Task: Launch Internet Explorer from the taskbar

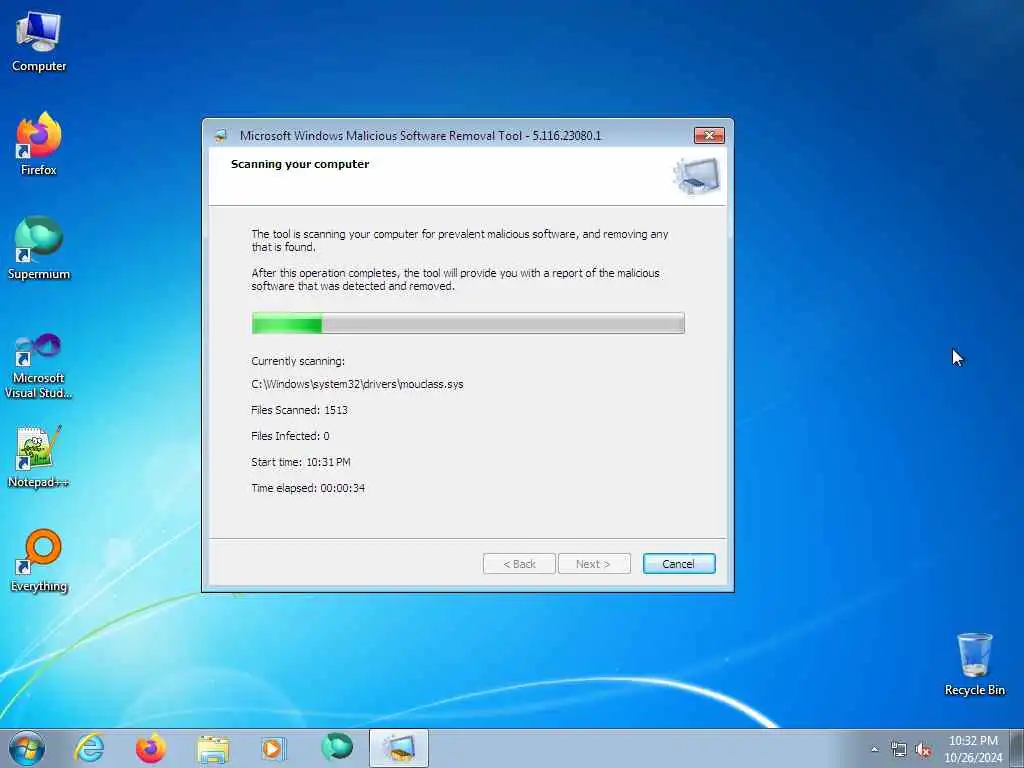Action: tap(89, 748)
